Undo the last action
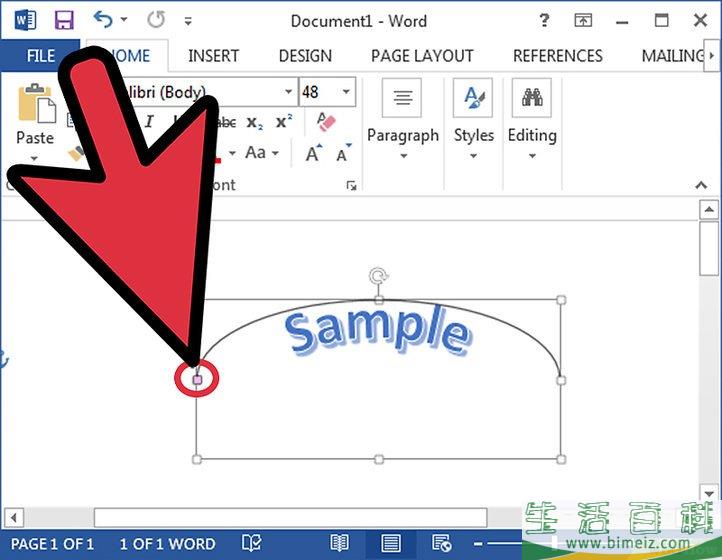This screenshot has width=722, height=560. point(103,20)
